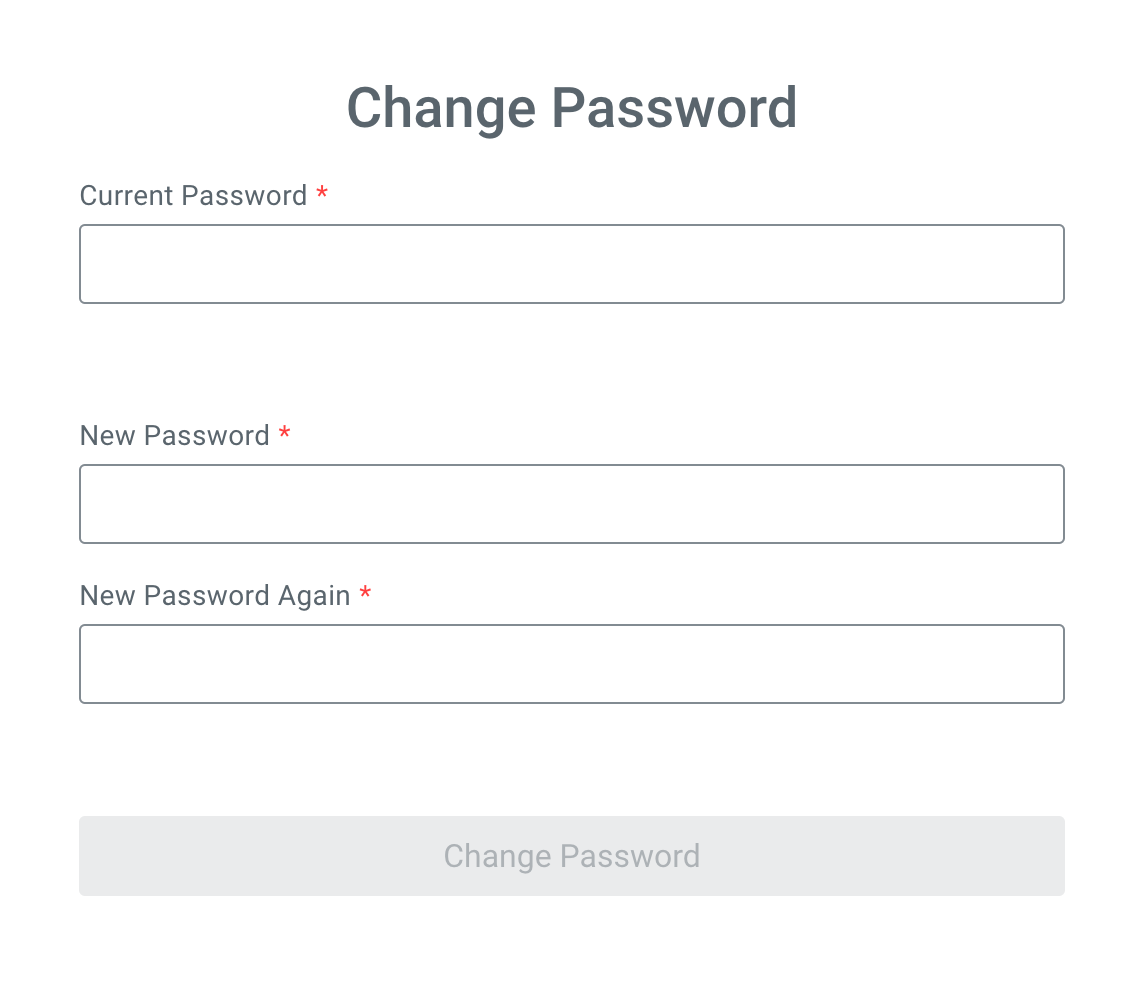Focus the New Password text box
Viewport: 1138px width, 1000px height.
tap(571, 504)
